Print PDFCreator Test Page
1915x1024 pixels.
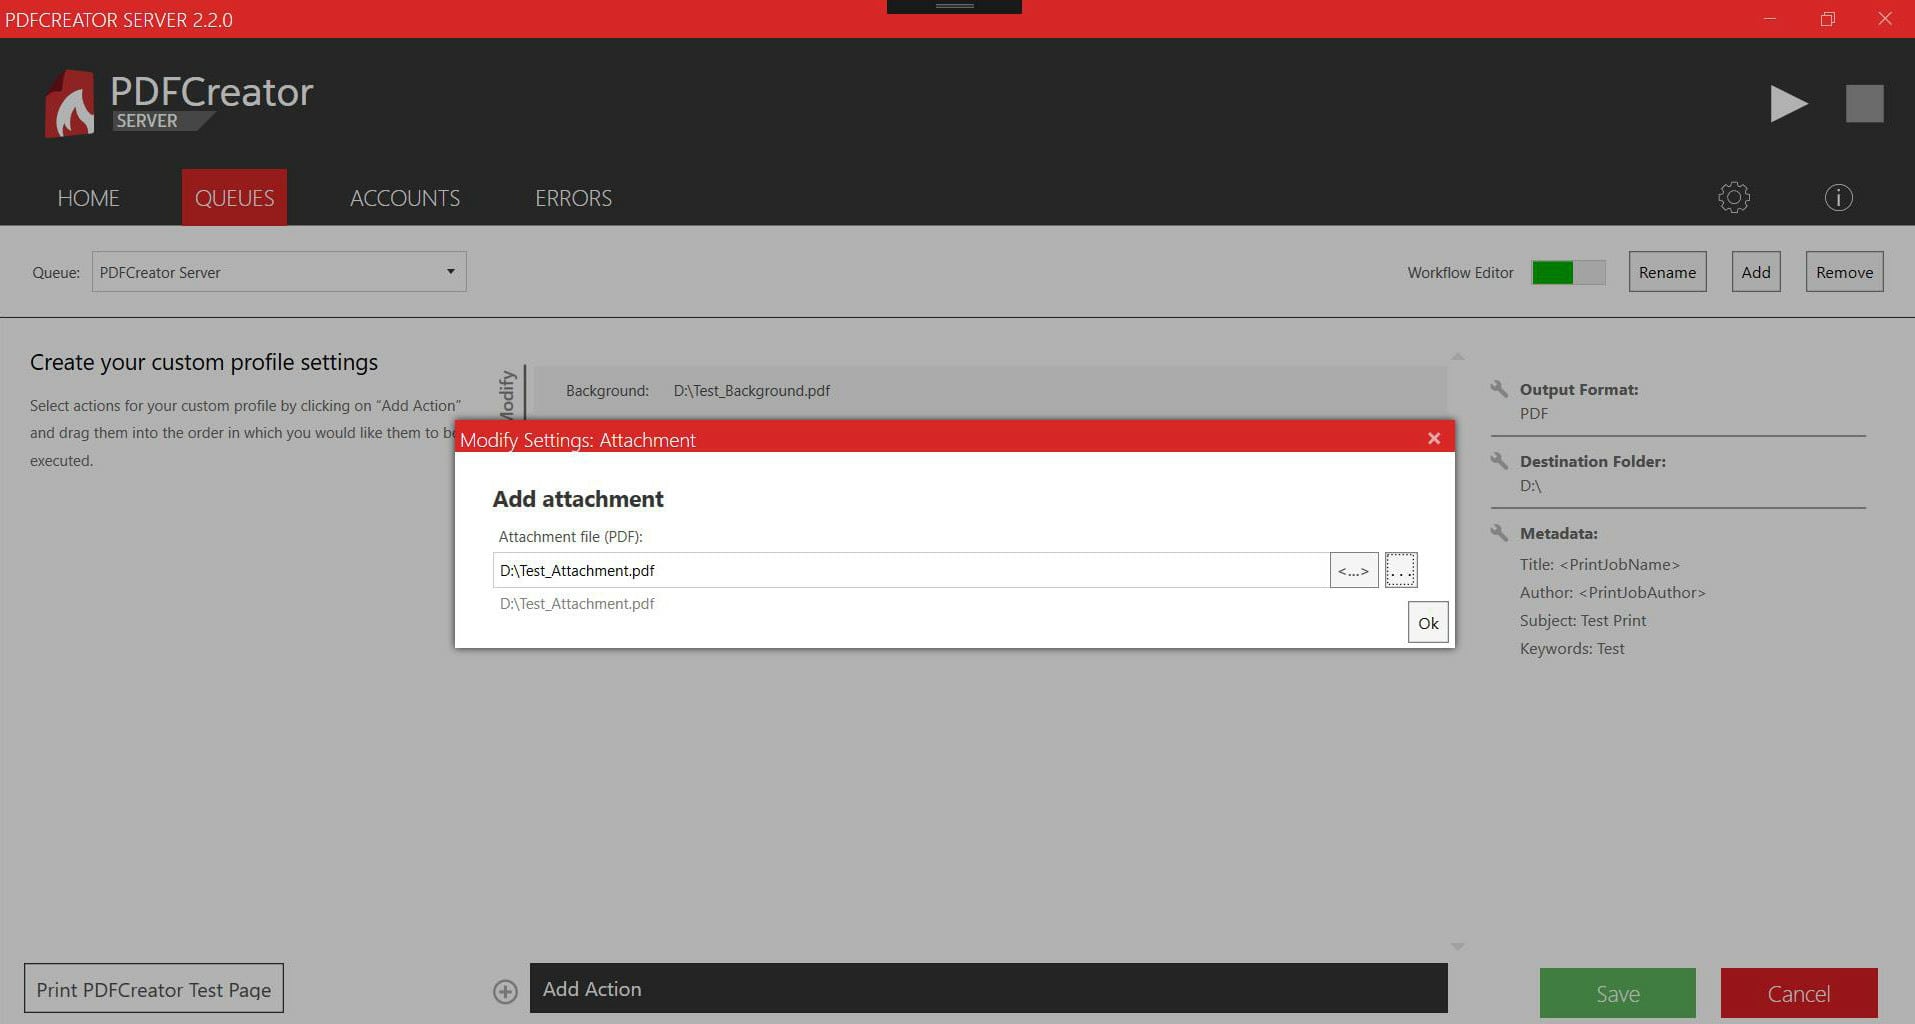point(154,989)
